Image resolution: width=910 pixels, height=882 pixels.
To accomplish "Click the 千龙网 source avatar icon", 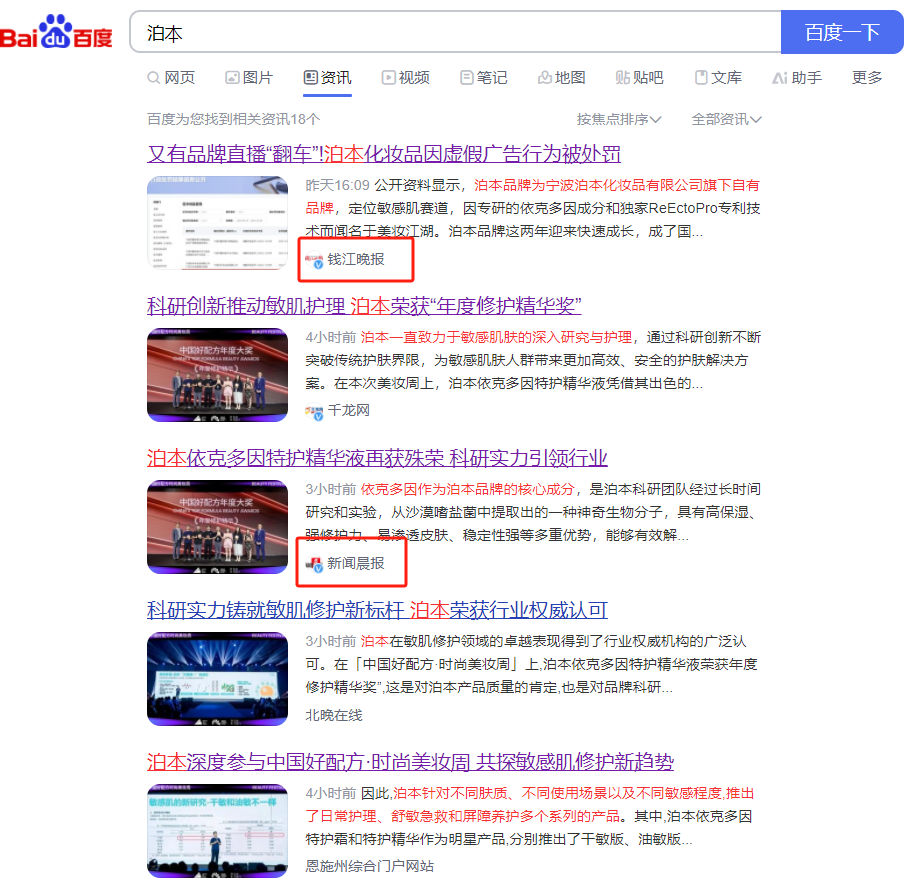I will pyautogui.click(x=314, y=412).
